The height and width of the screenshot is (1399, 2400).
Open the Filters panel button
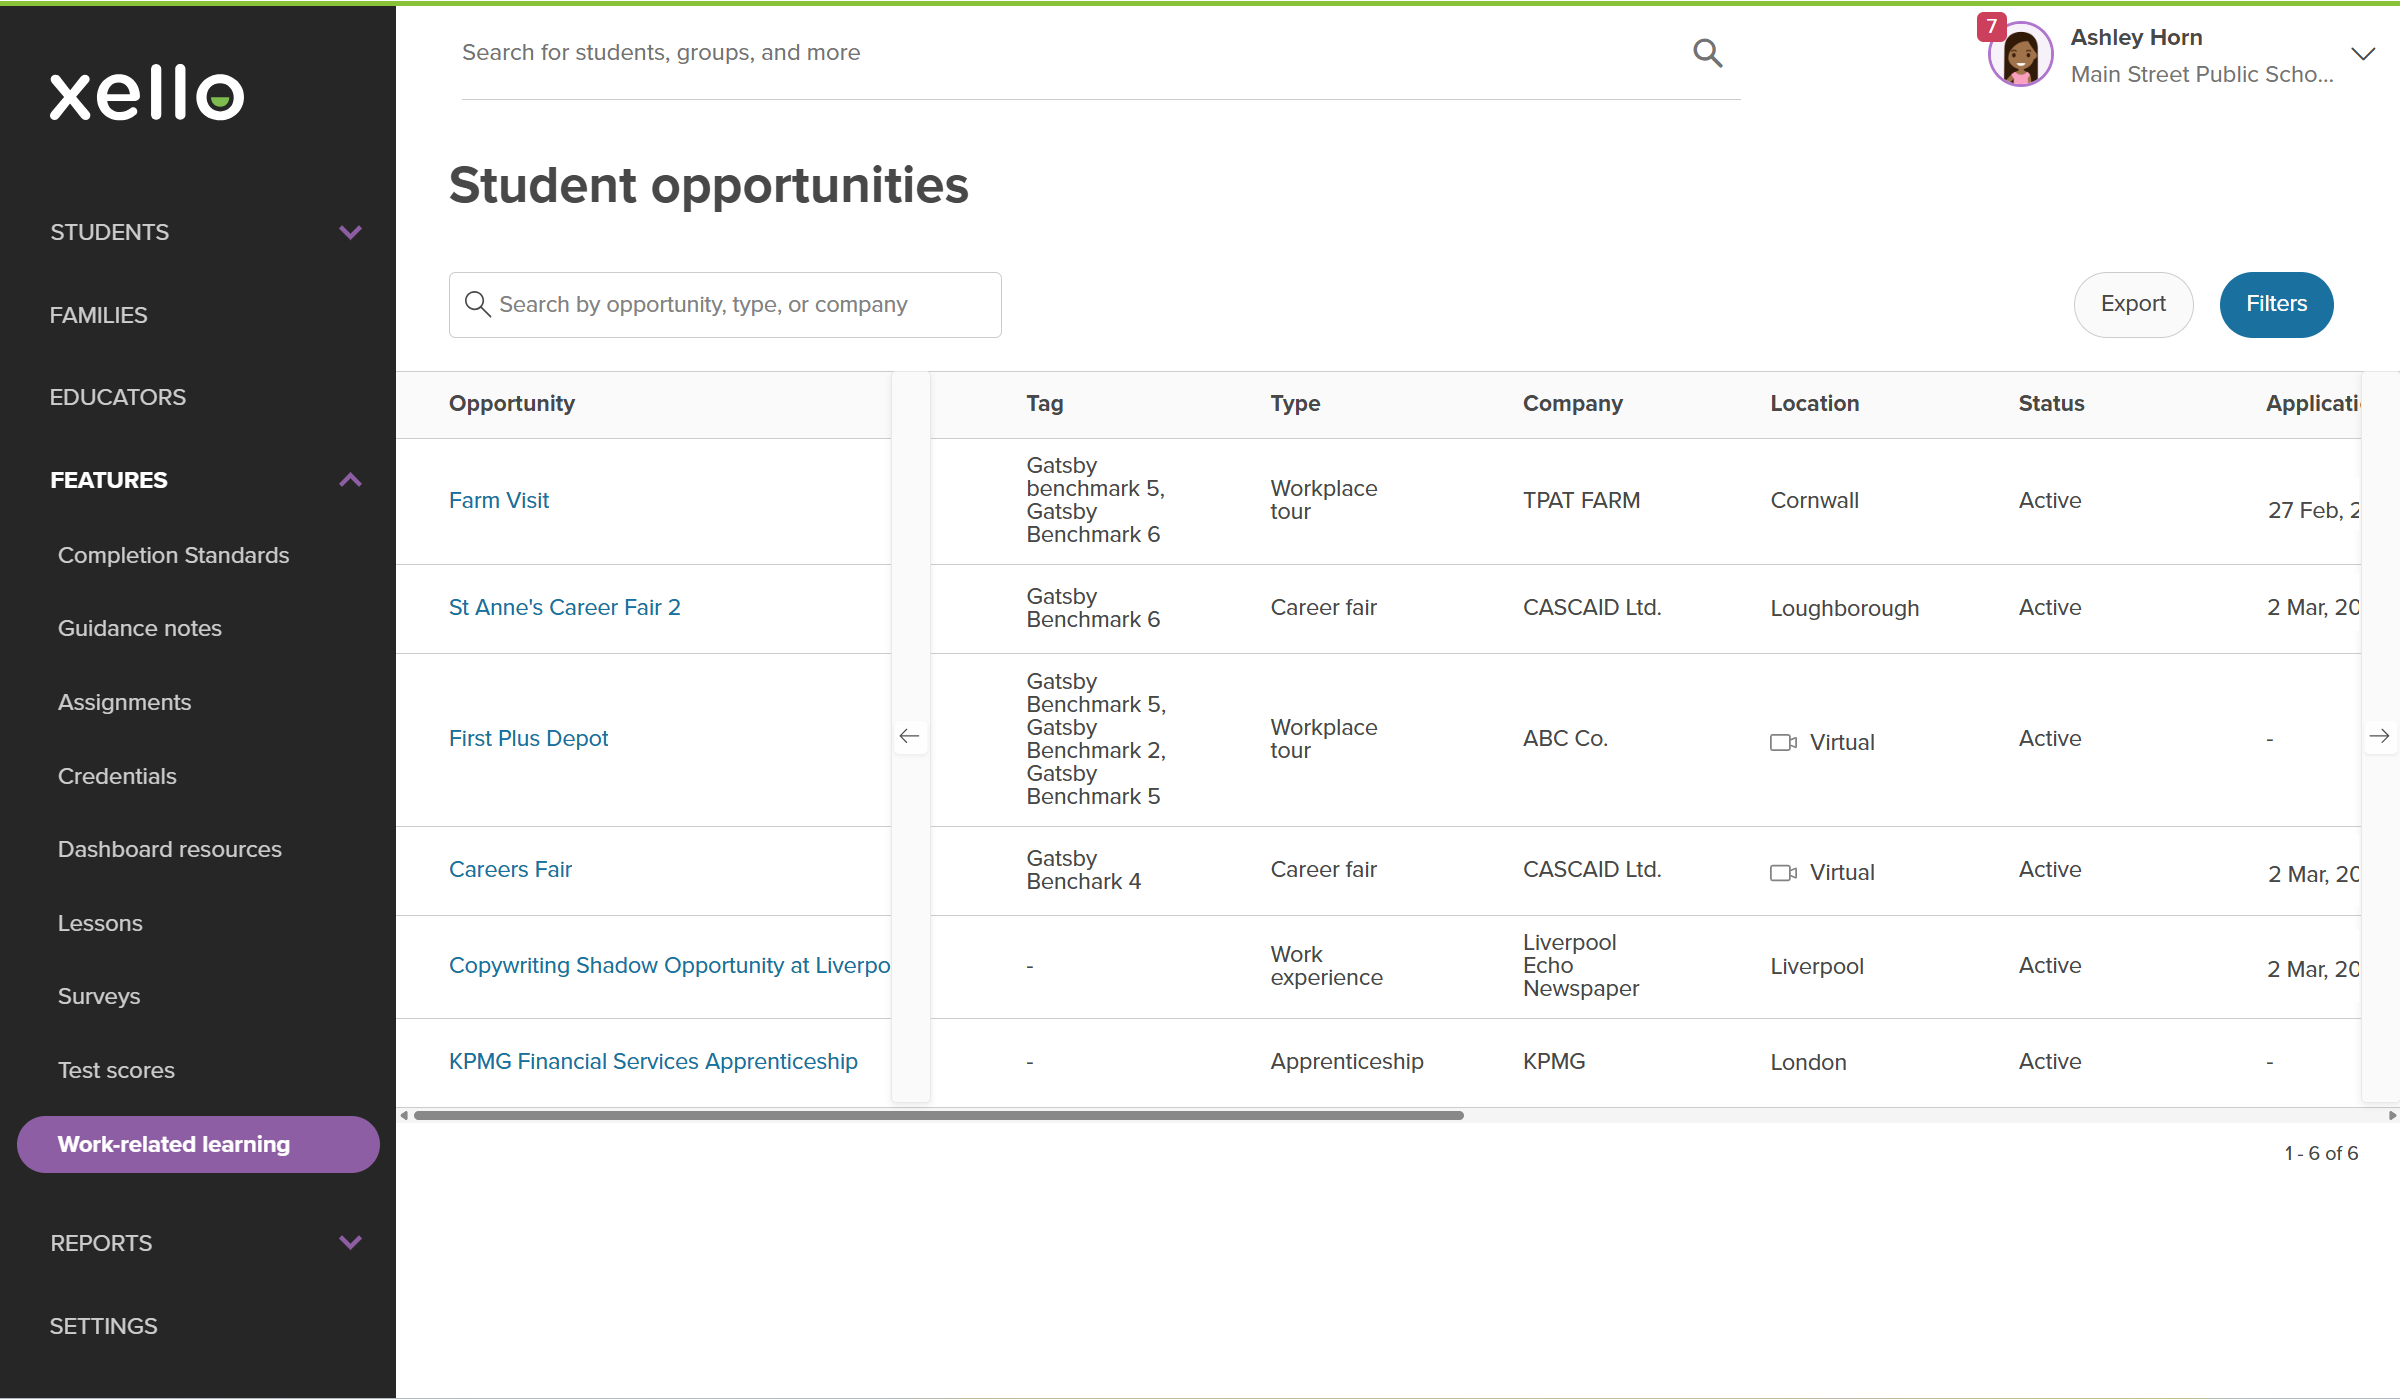click(x=2276, y=304)
